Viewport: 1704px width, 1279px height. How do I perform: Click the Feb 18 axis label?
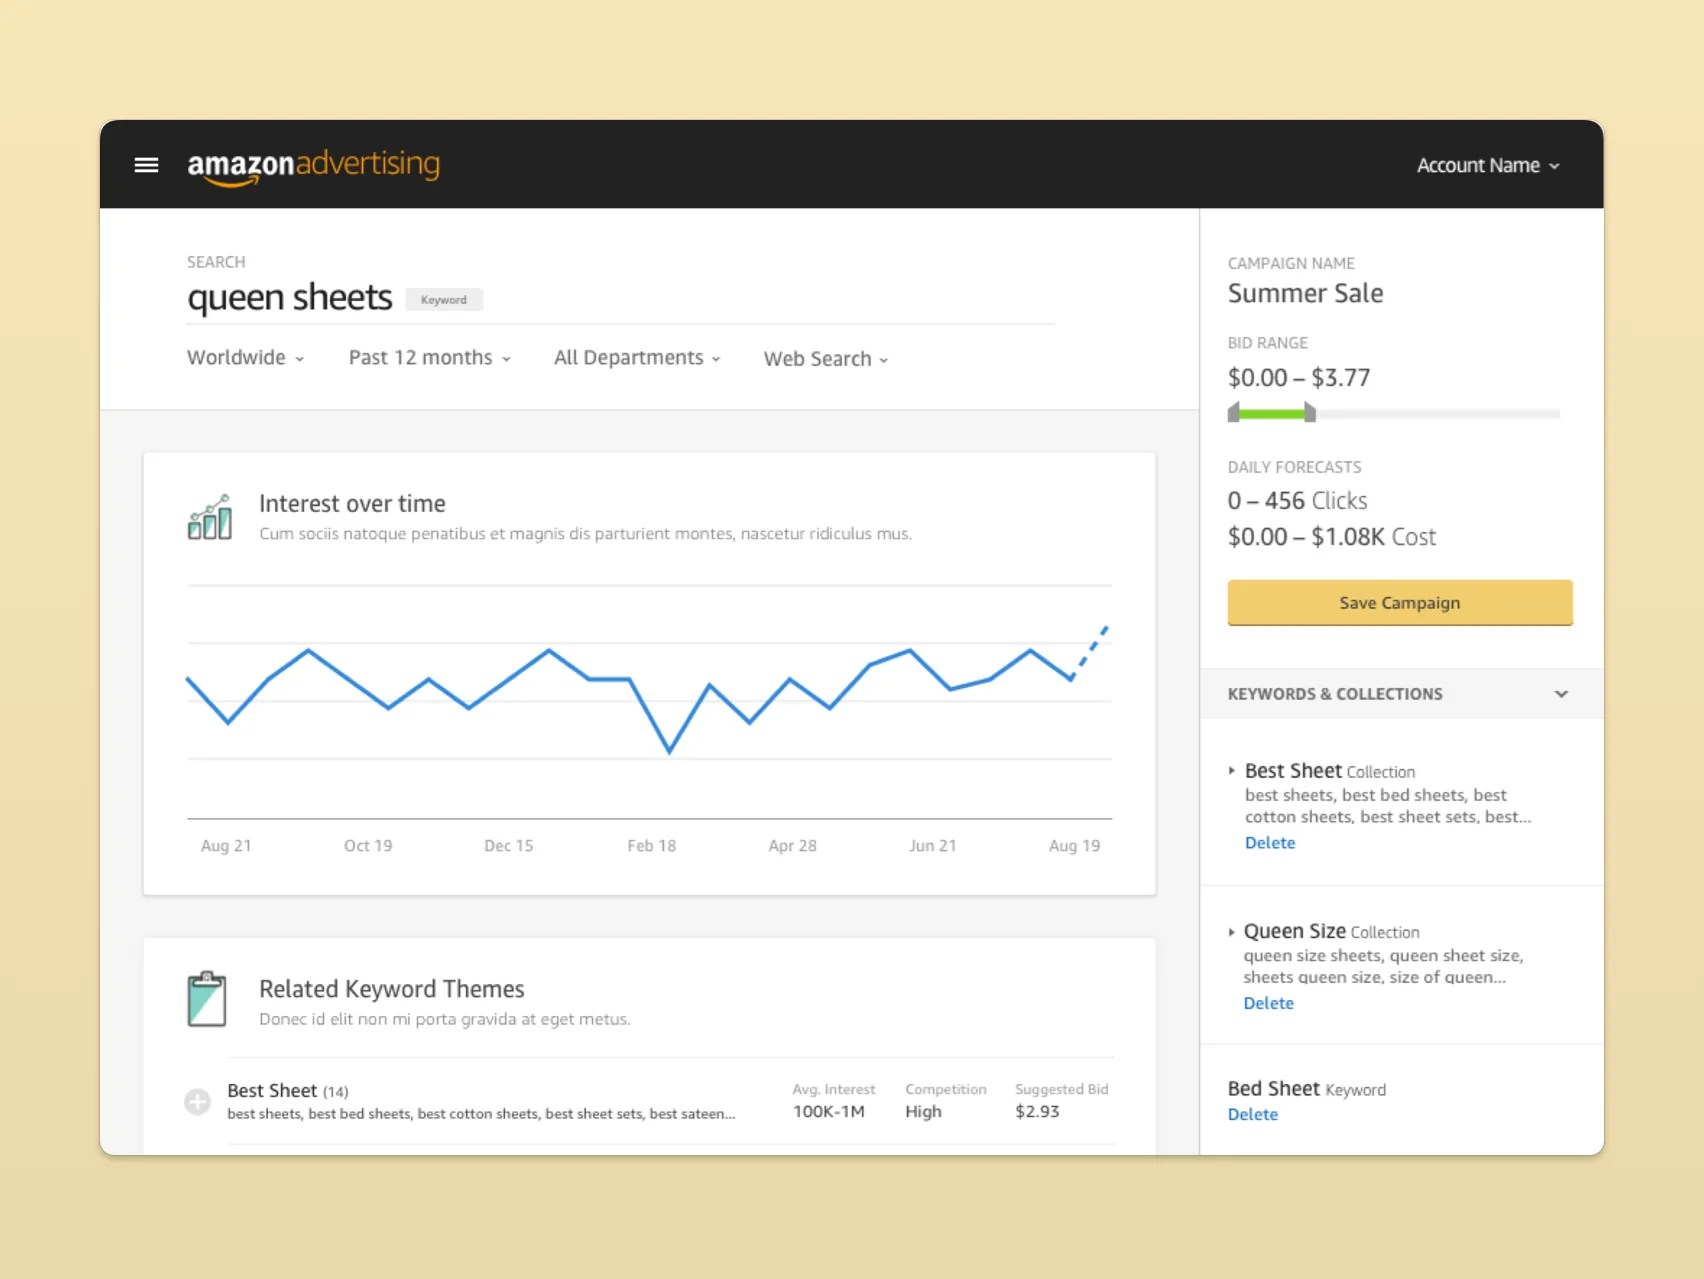[x=652, y=846]
